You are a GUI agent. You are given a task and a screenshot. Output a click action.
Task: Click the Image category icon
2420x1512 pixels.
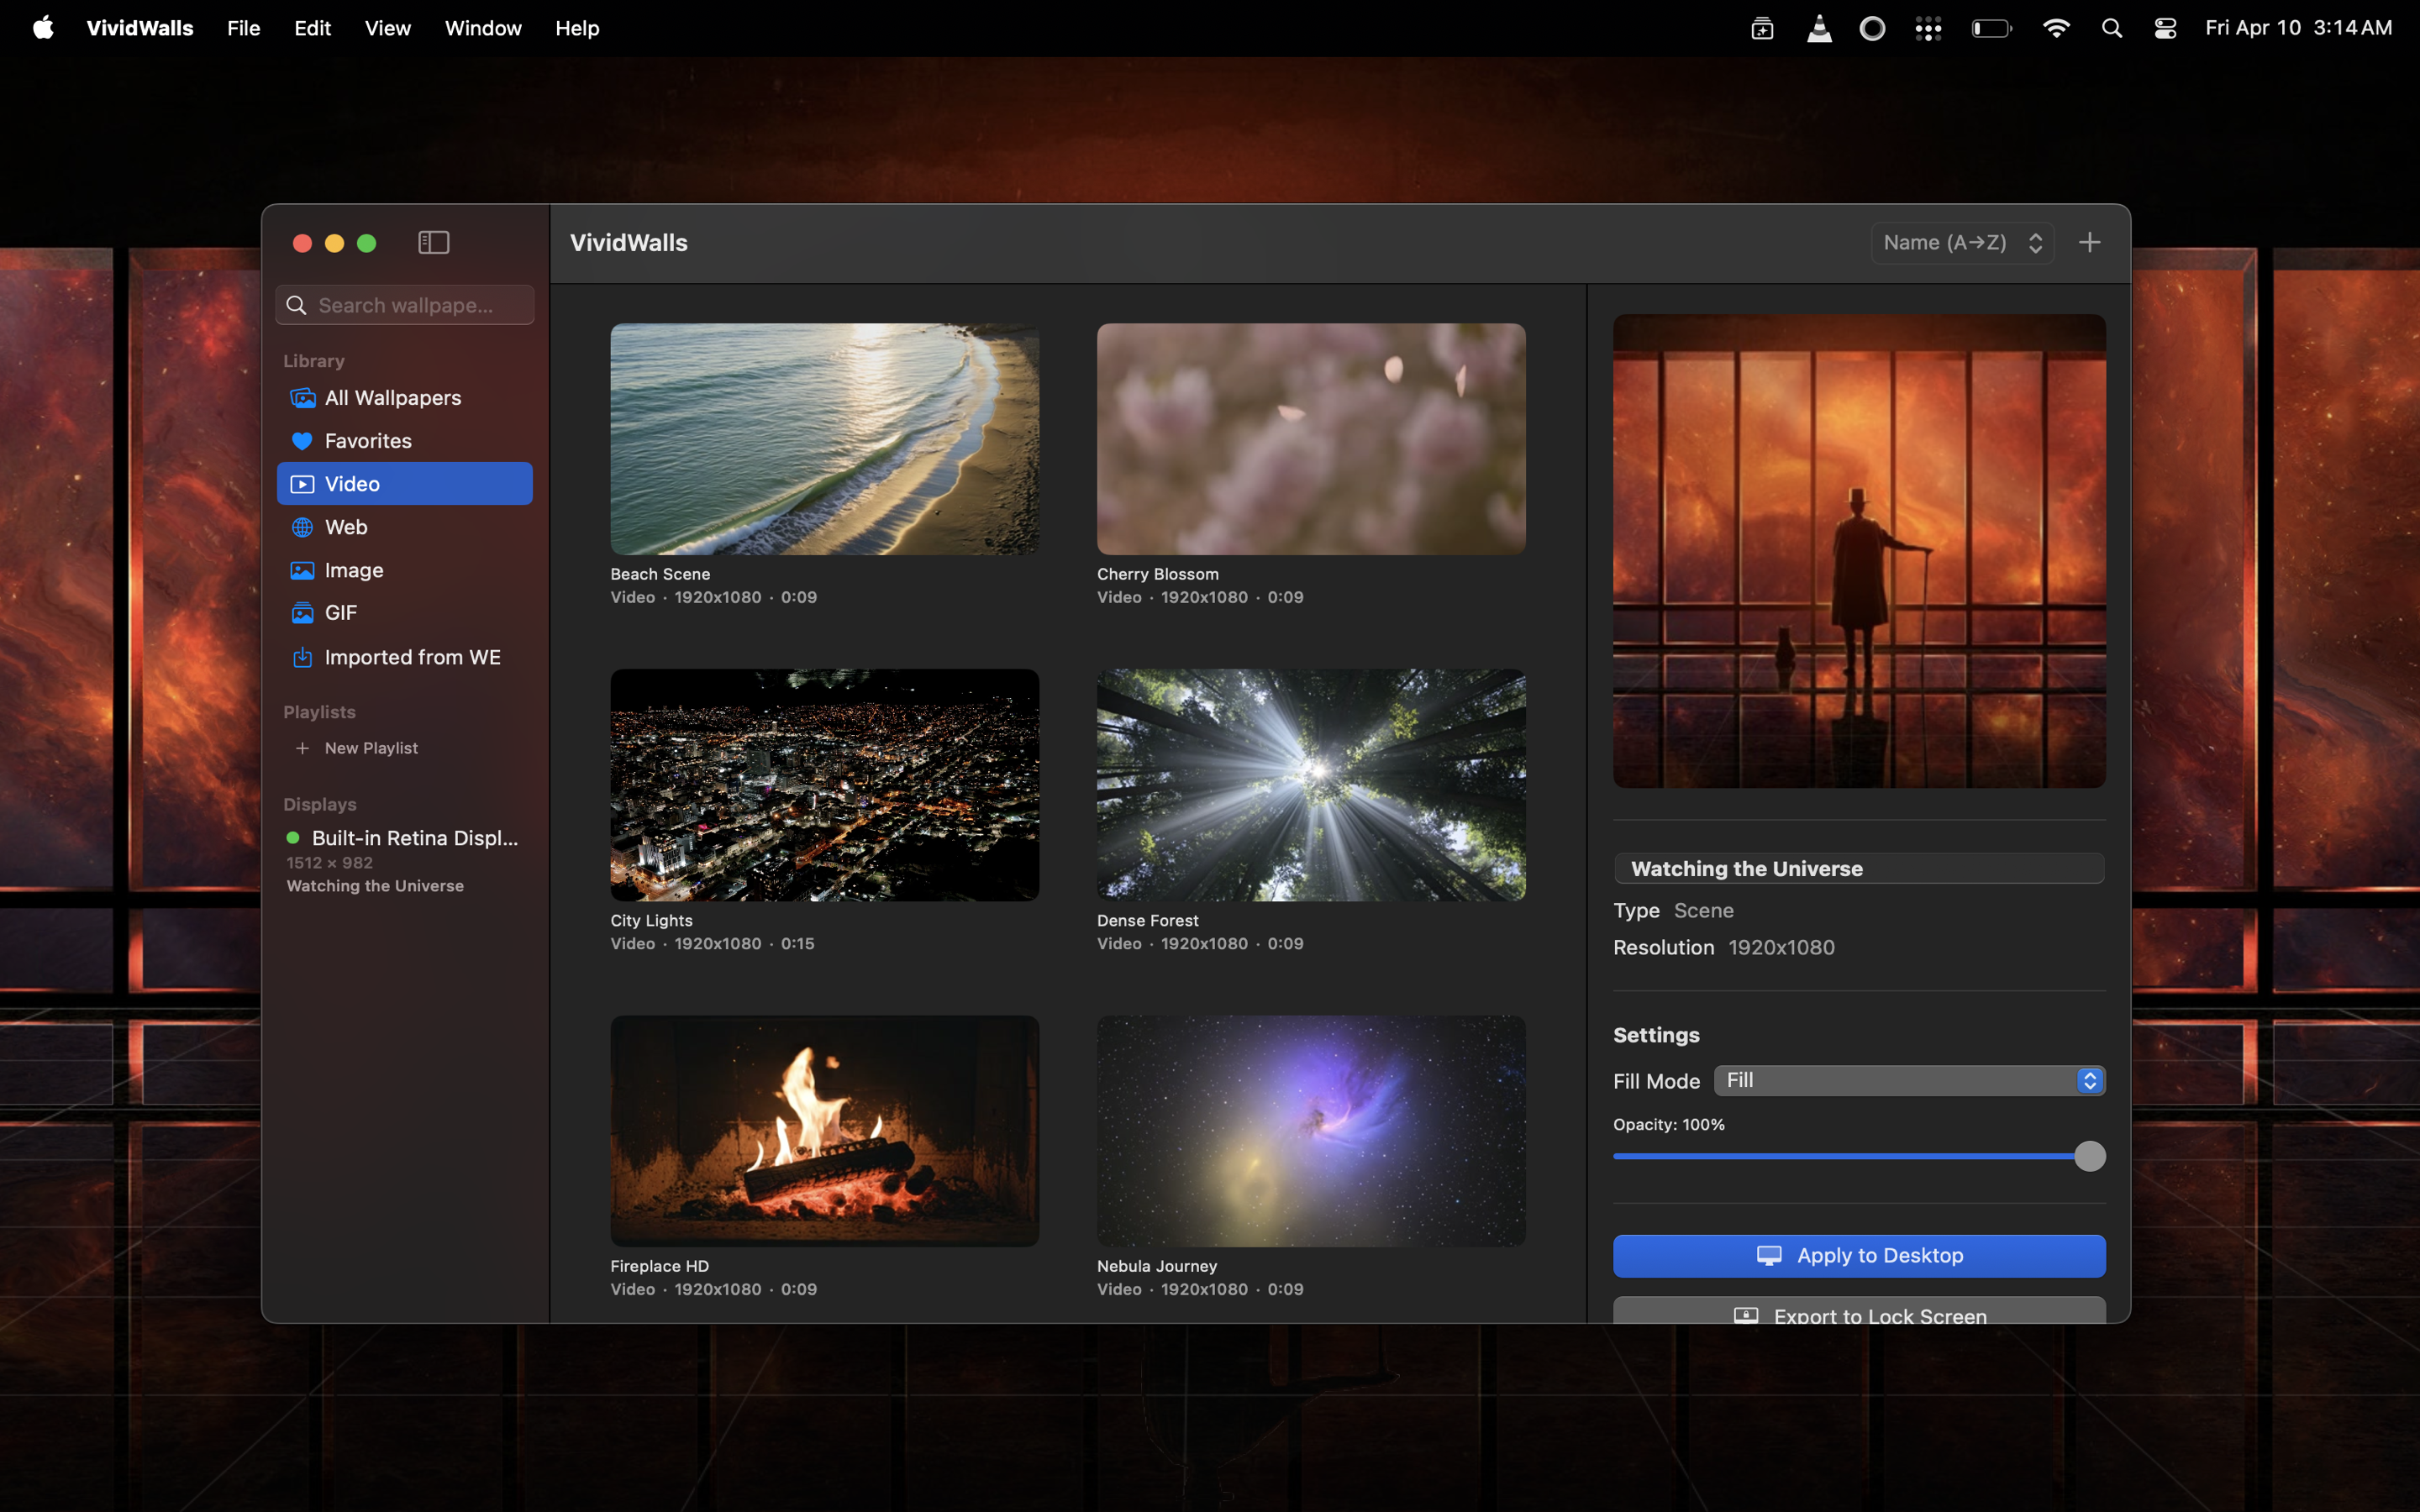tap(302, 570)
